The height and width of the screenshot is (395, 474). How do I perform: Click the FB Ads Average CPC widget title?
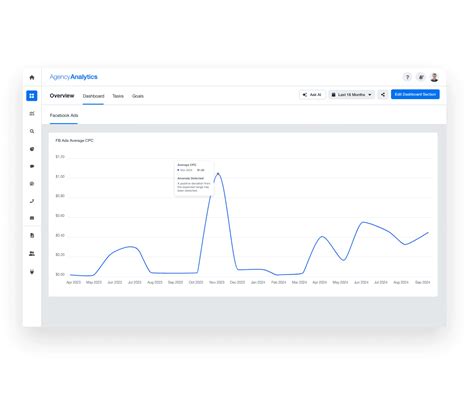coord(74,141)
